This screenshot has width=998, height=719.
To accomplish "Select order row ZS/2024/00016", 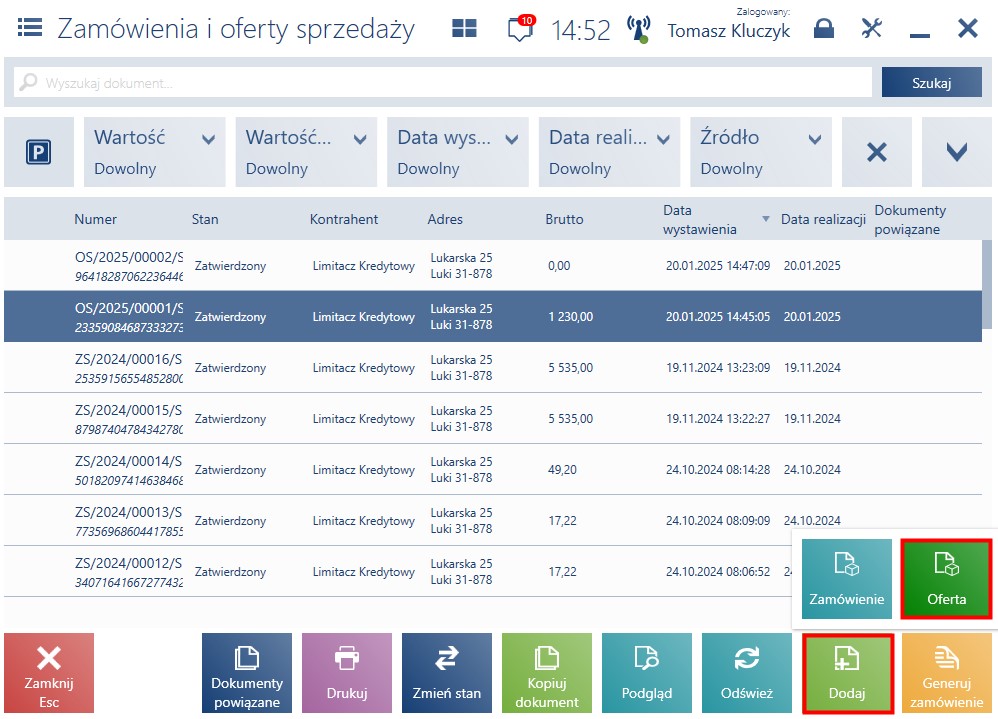I will click(x=493, y=367).
